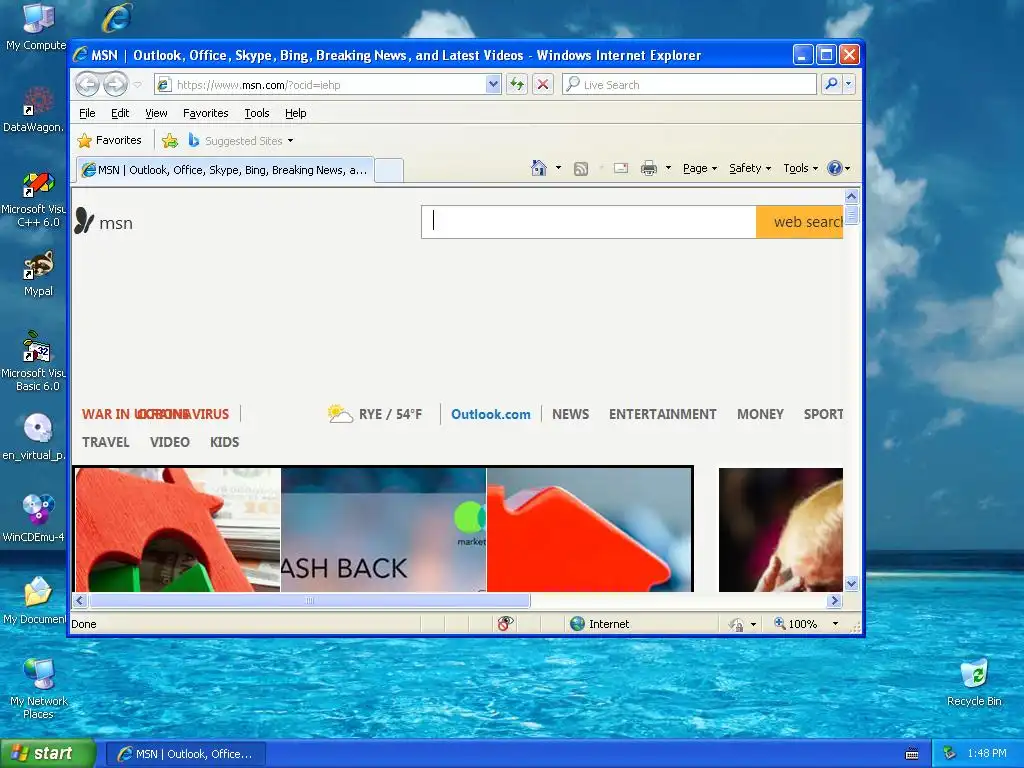Click the Read Mail envelope icon

(x=621, y=168)
